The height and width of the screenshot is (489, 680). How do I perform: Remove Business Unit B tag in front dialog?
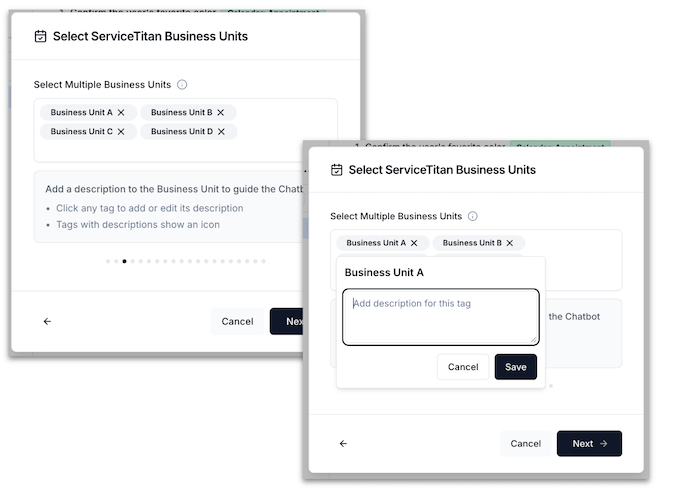click(510, 243)
